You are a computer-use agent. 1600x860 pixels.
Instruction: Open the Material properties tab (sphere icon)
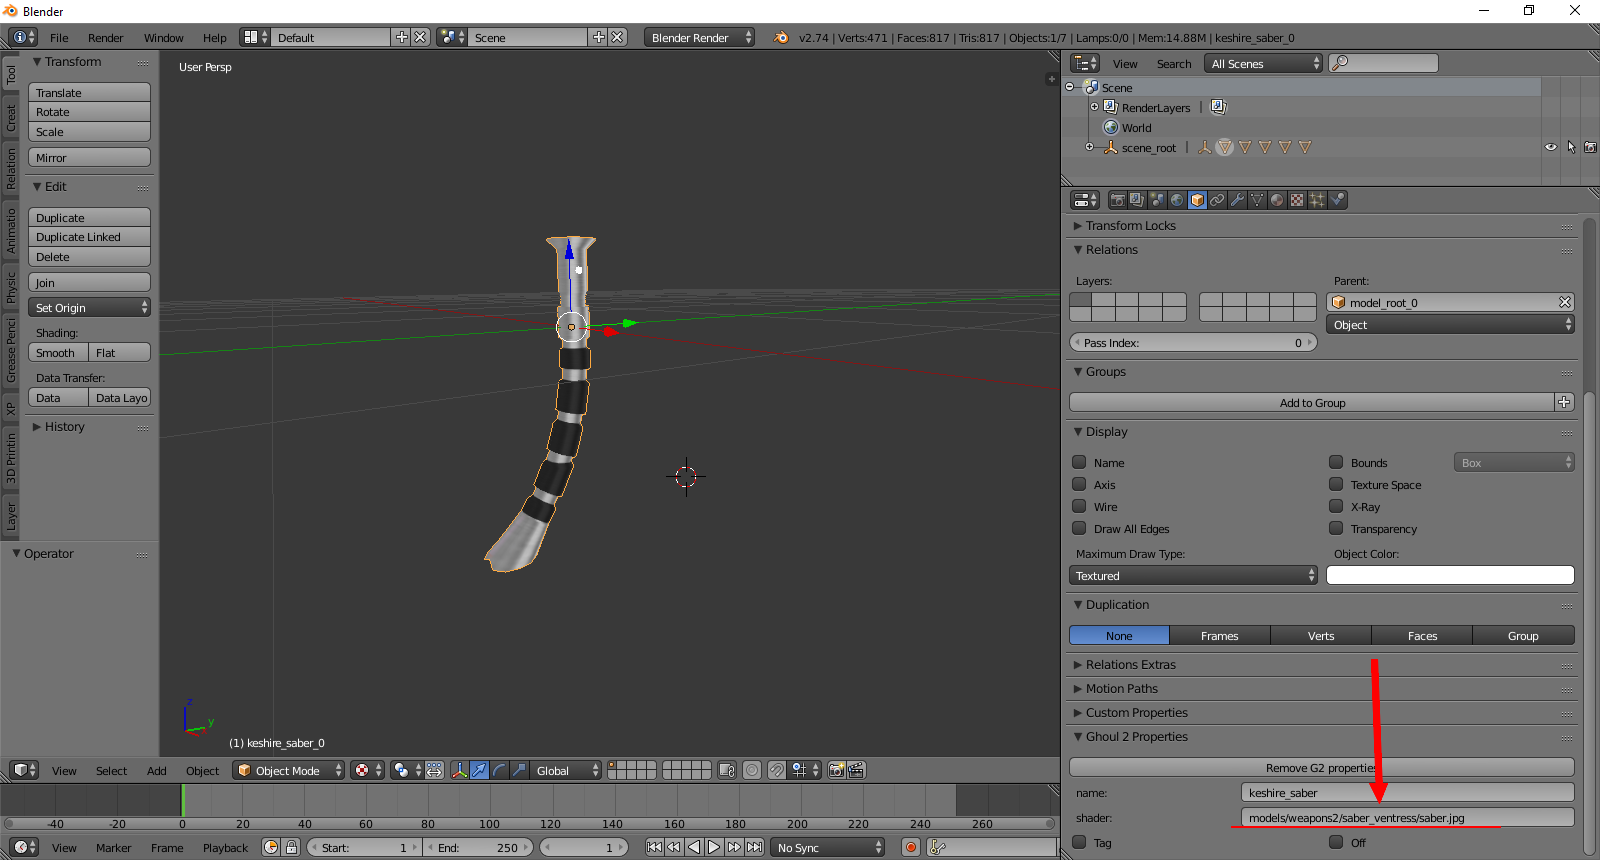1277,200
